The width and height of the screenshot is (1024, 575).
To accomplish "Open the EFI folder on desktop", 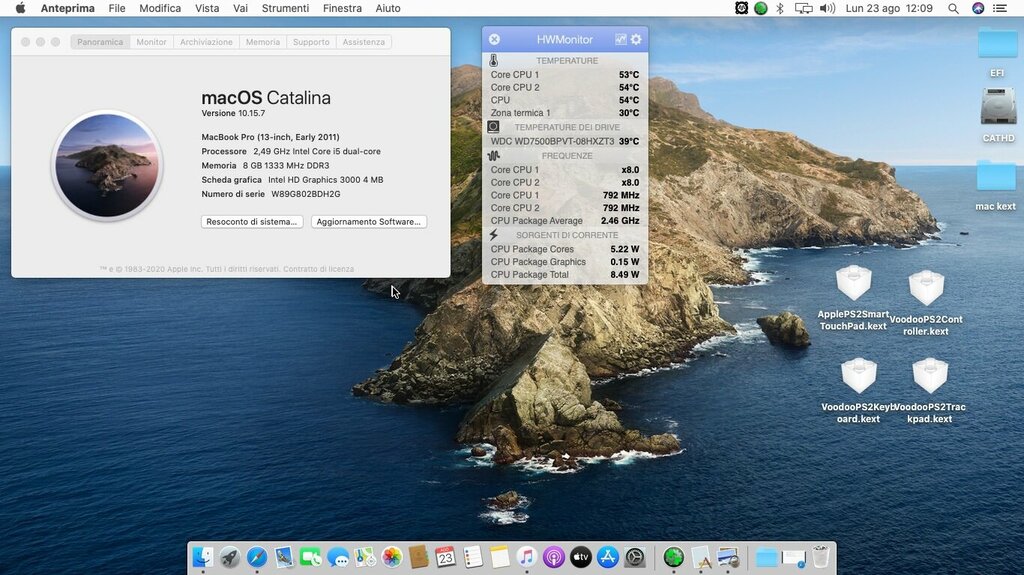I will pos(997,43).
